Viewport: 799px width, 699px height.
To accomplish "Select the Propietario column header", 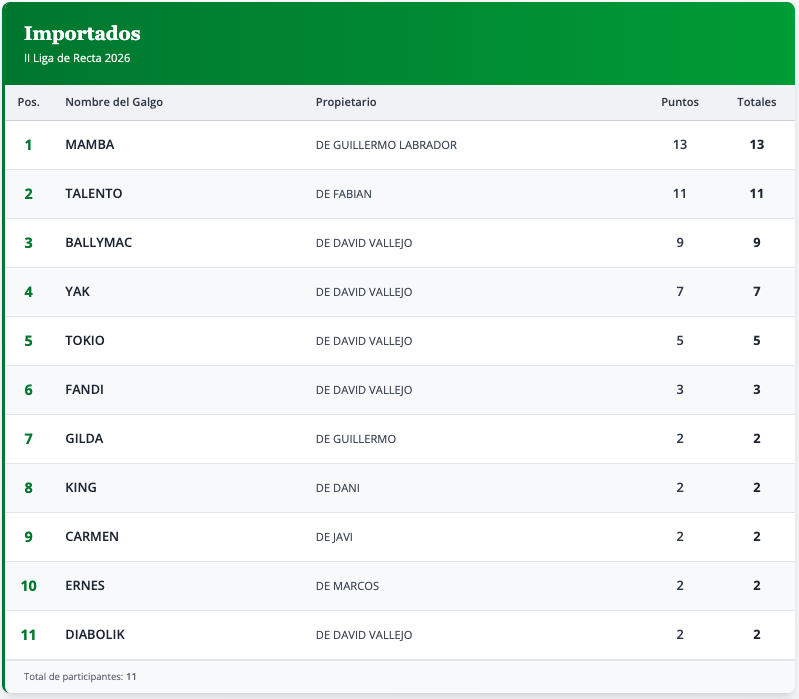I will [x=346, y=102].
